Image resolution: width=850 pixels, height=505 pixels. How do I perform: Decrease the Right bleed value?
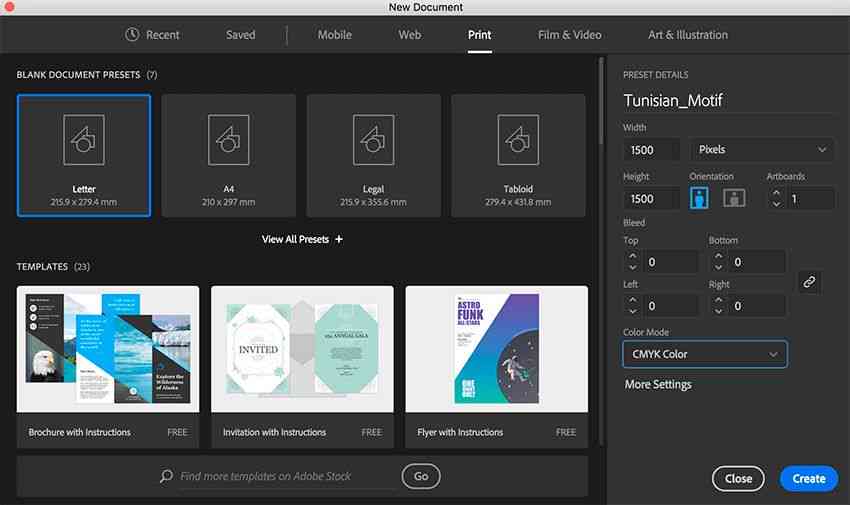coord(718,312)
